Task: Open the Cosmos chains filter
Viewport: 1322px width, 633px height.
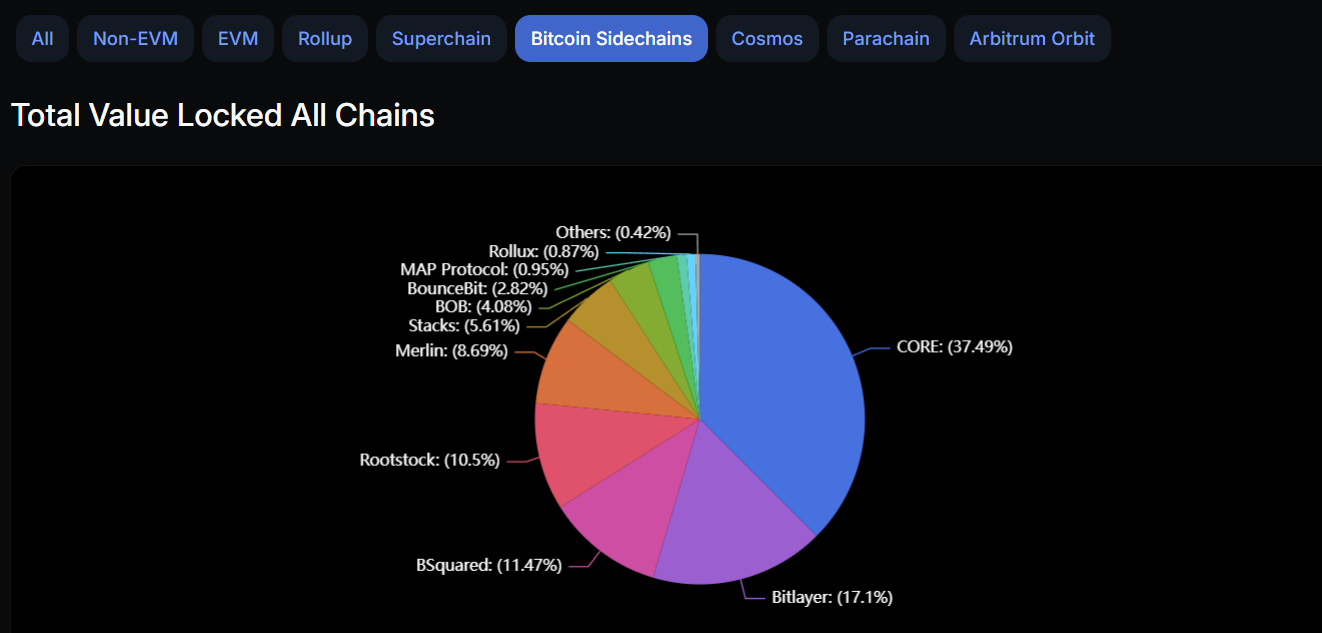Action: pyautogui.click(x=767, y=38)
